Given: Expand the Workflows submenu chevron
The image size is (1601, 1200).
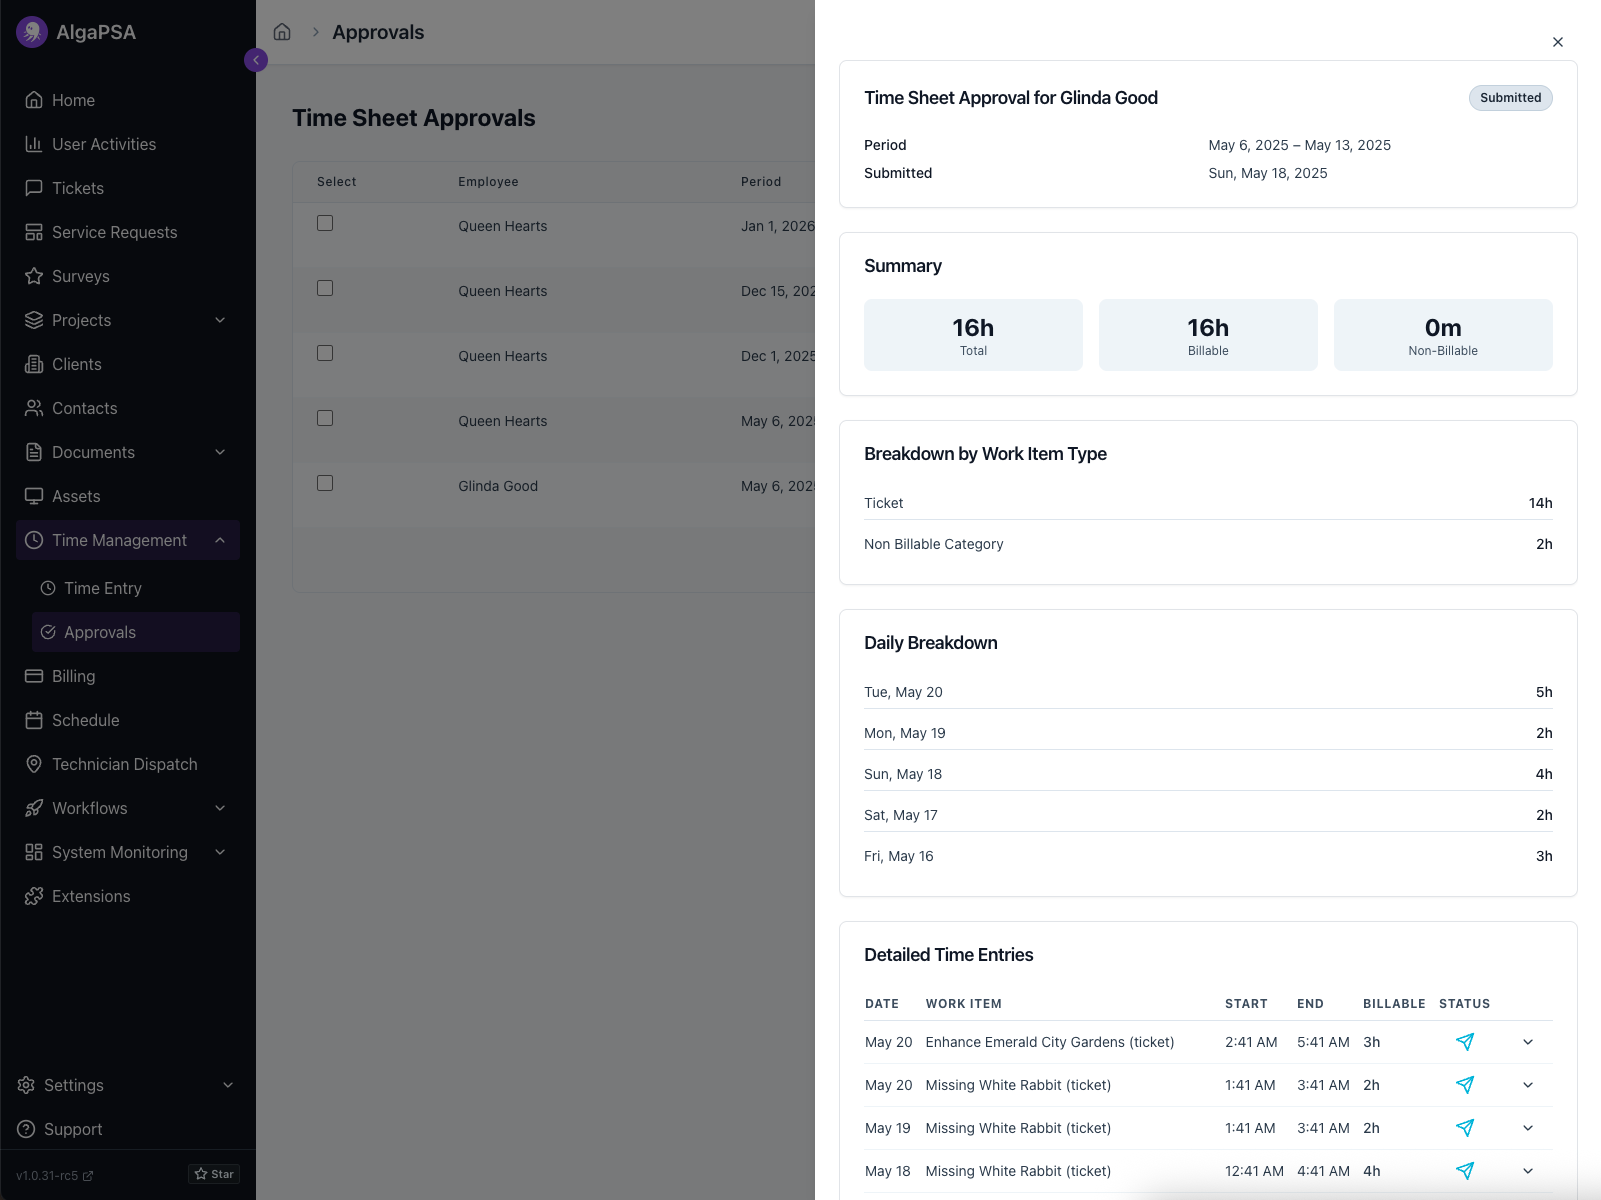Looking at the screenshot, I should click(x=220, y=808).
